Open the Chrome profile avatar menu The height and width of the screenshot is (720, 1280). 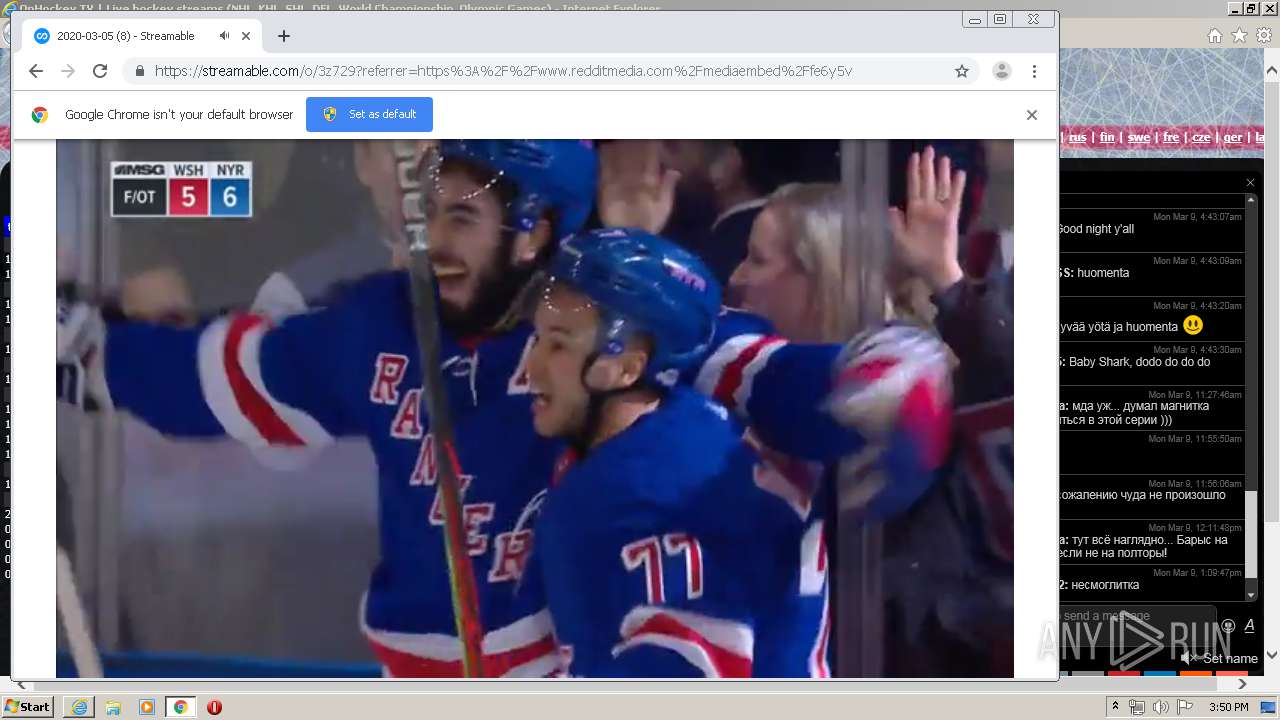[1001, 71]
